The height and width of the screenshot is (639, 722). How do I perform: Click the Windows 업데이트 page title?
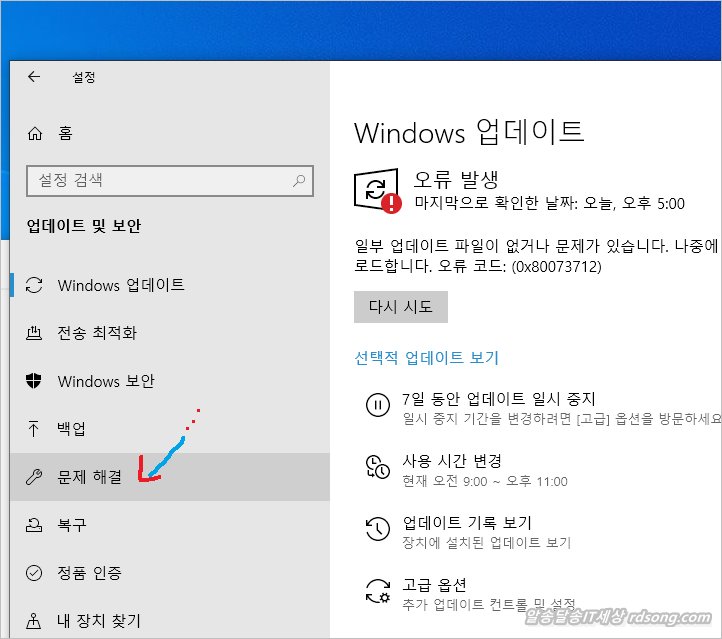(469, 132)
